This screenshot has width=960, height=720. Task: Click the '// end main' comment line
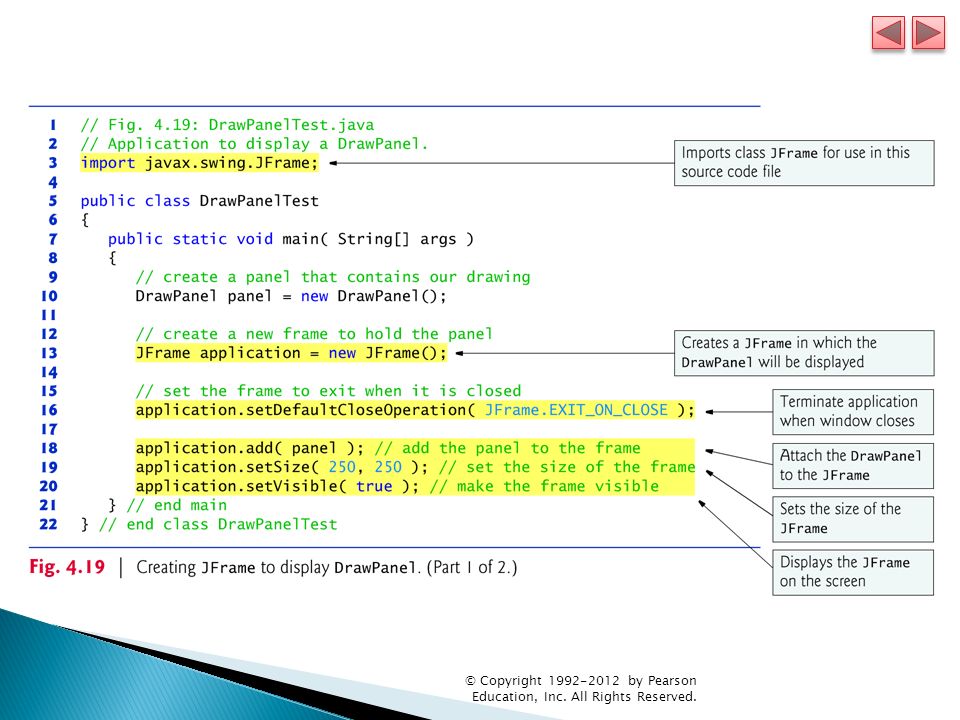[x=177, y=505]
